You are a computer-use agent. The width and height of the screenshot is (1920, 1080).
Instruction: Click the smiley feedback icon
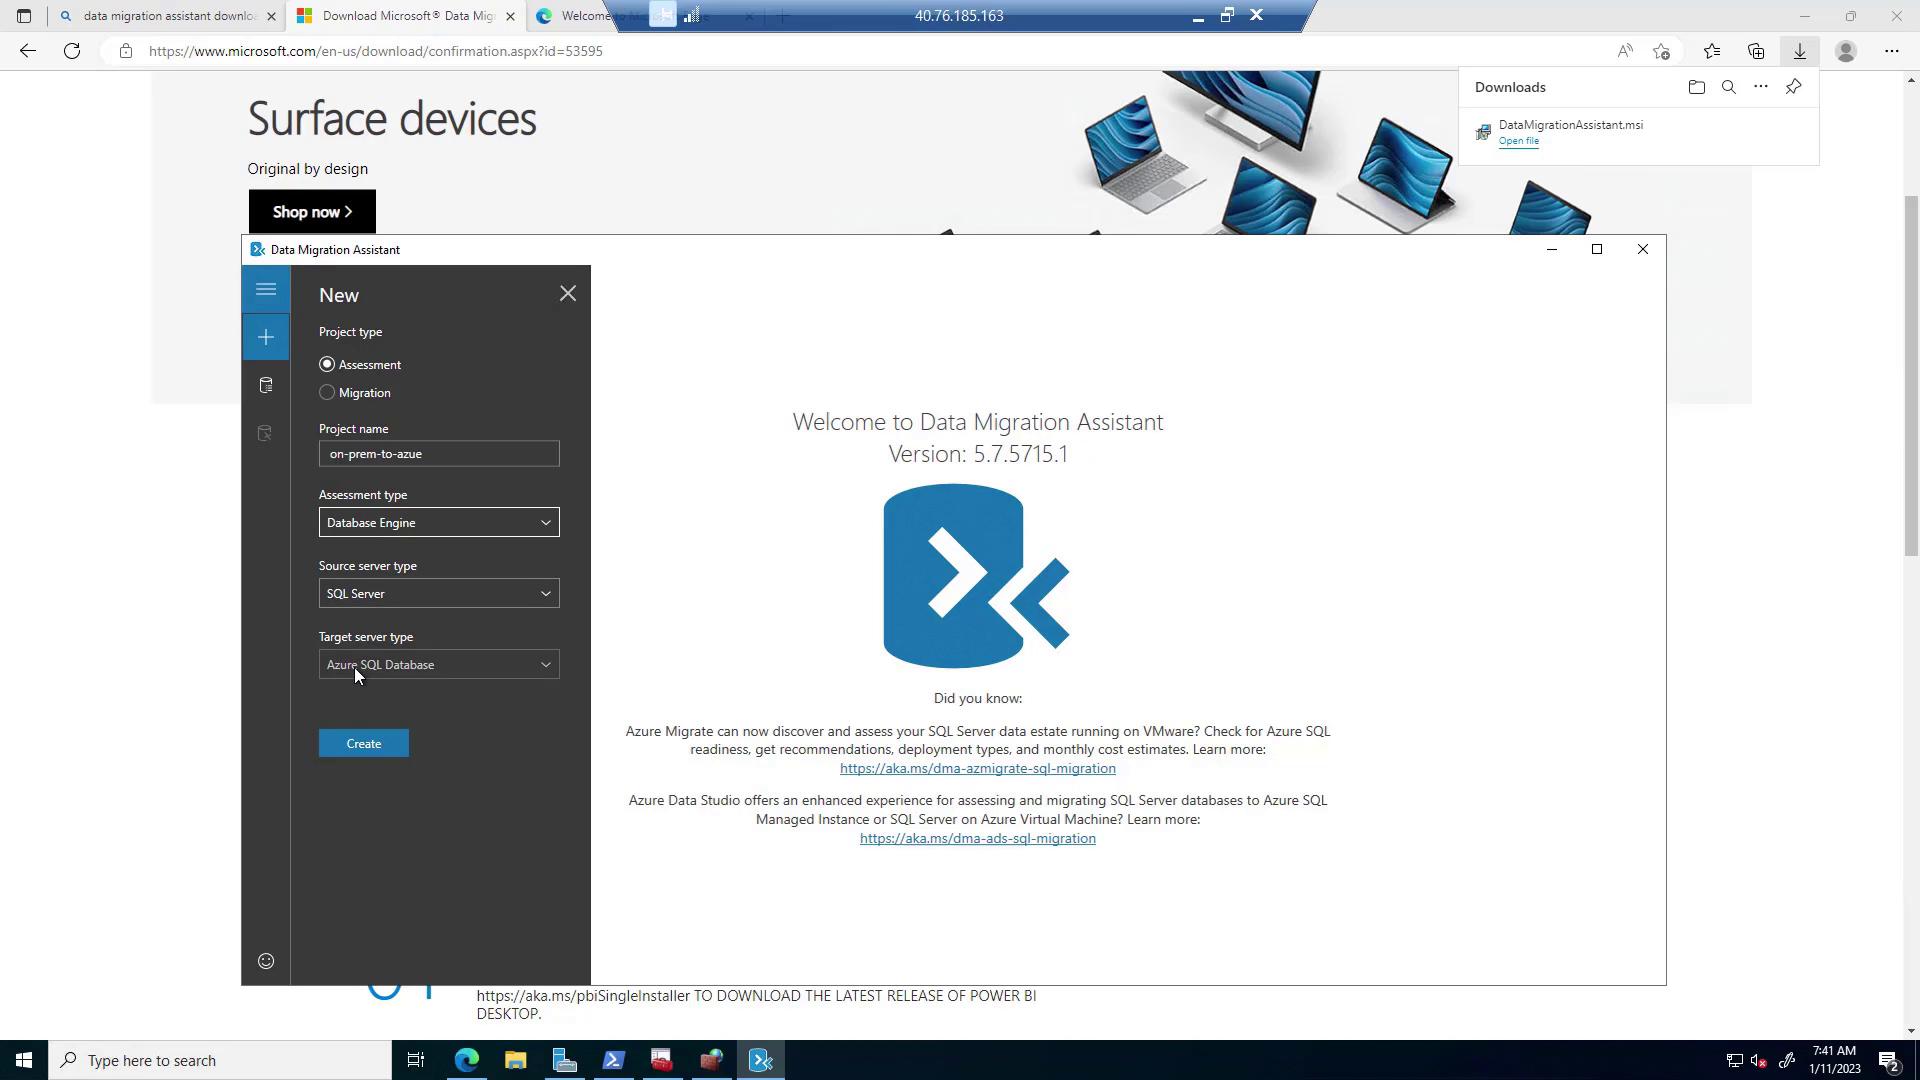pyautogui.click(x=266, y=961)
